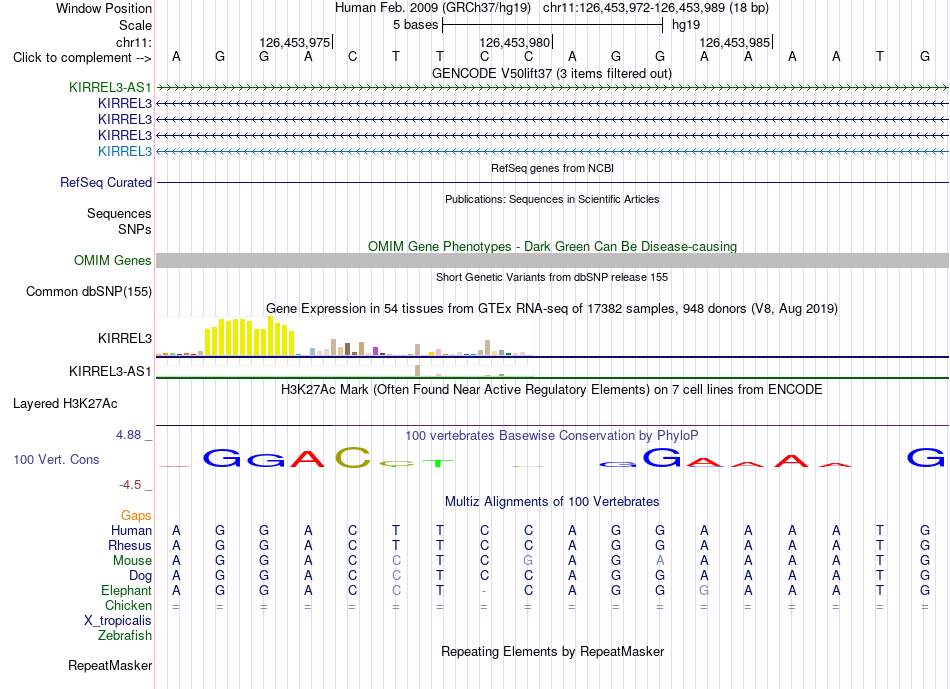Click the RefSeq Curated dark blue line
Image resolution: width=950 pixels, height=689 pixels.
pyautogui.click(x=552, y=182)
